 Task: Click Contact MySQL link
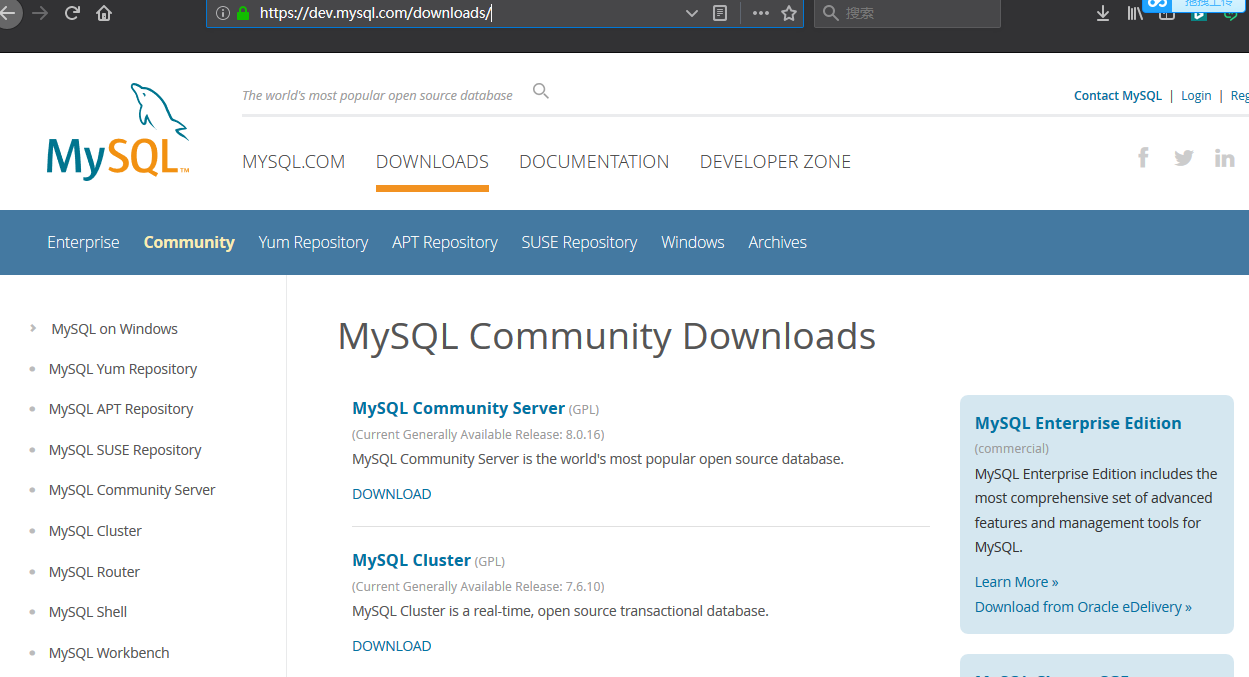click(1118, 96)
